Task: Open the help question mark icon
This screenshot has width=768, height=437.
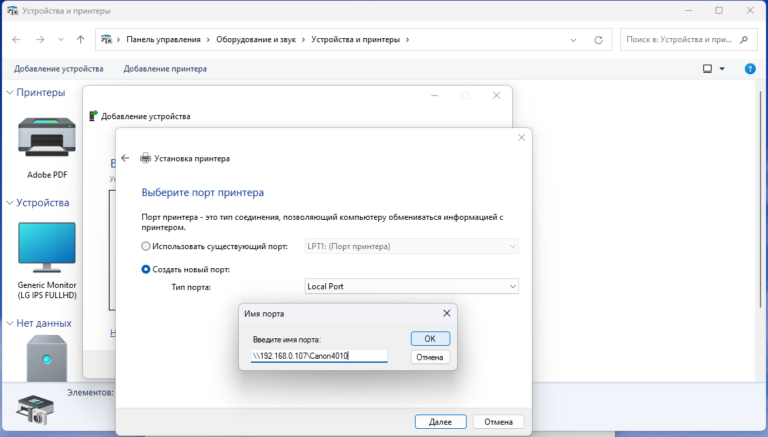Action: tap(750, 69)
